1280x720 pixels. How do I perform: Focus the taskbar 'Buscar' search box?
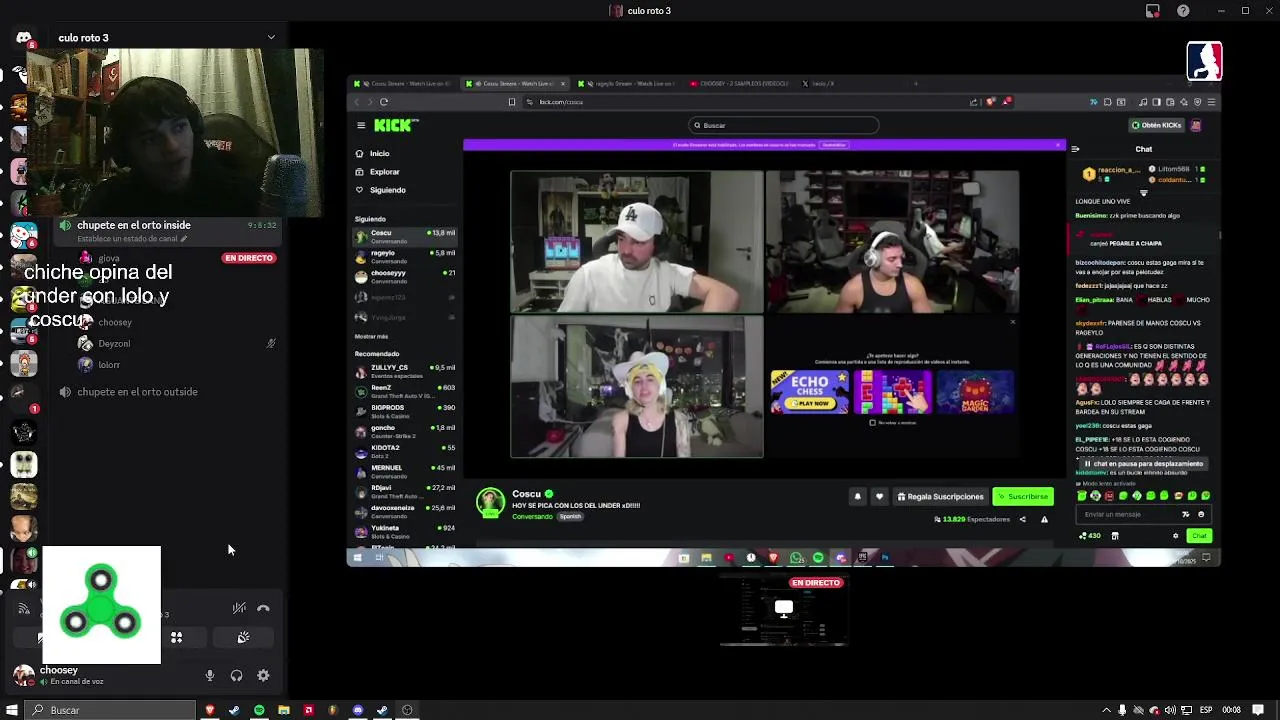[x=110, y=710]
